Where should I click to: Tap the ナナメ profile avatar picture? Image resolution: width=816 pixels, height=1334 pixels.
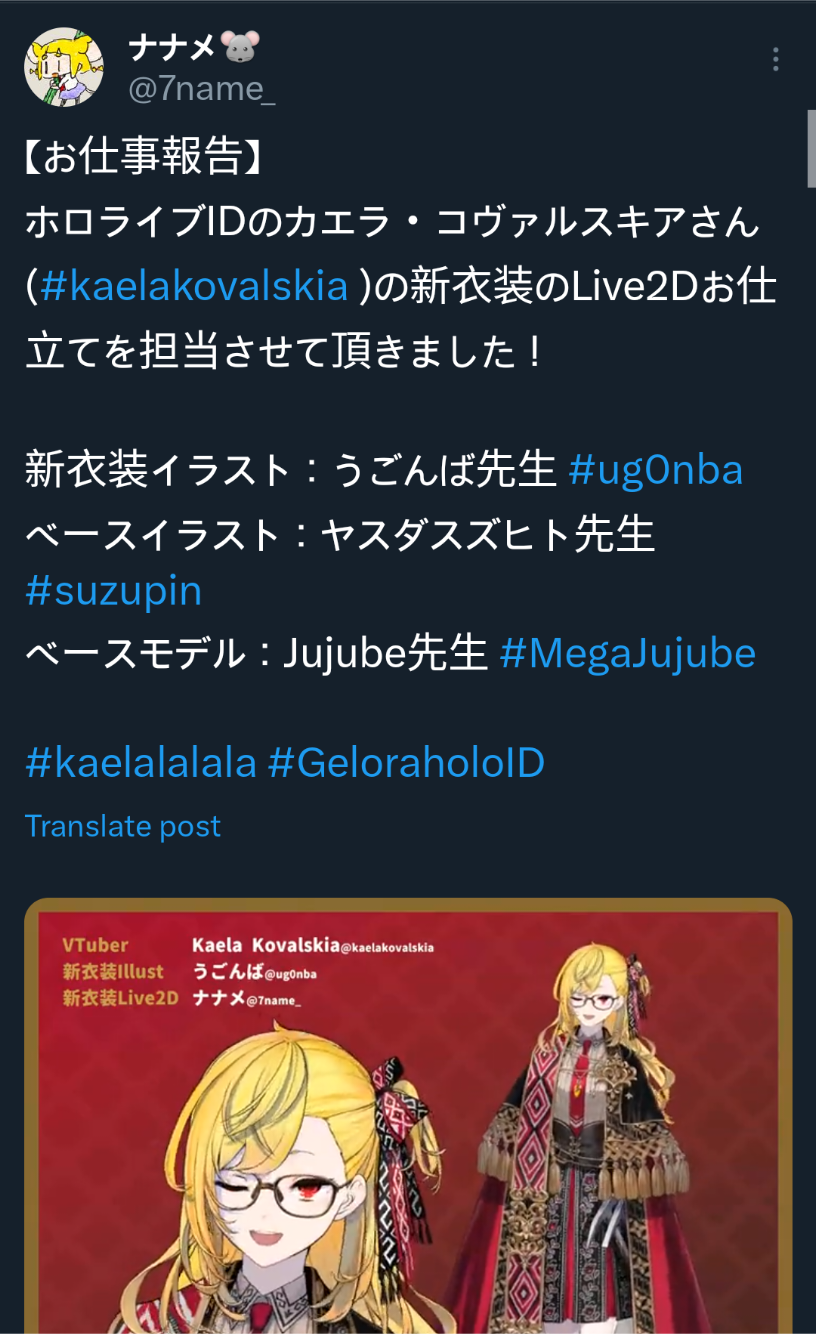pyautogui.click(x=65, y=67)
